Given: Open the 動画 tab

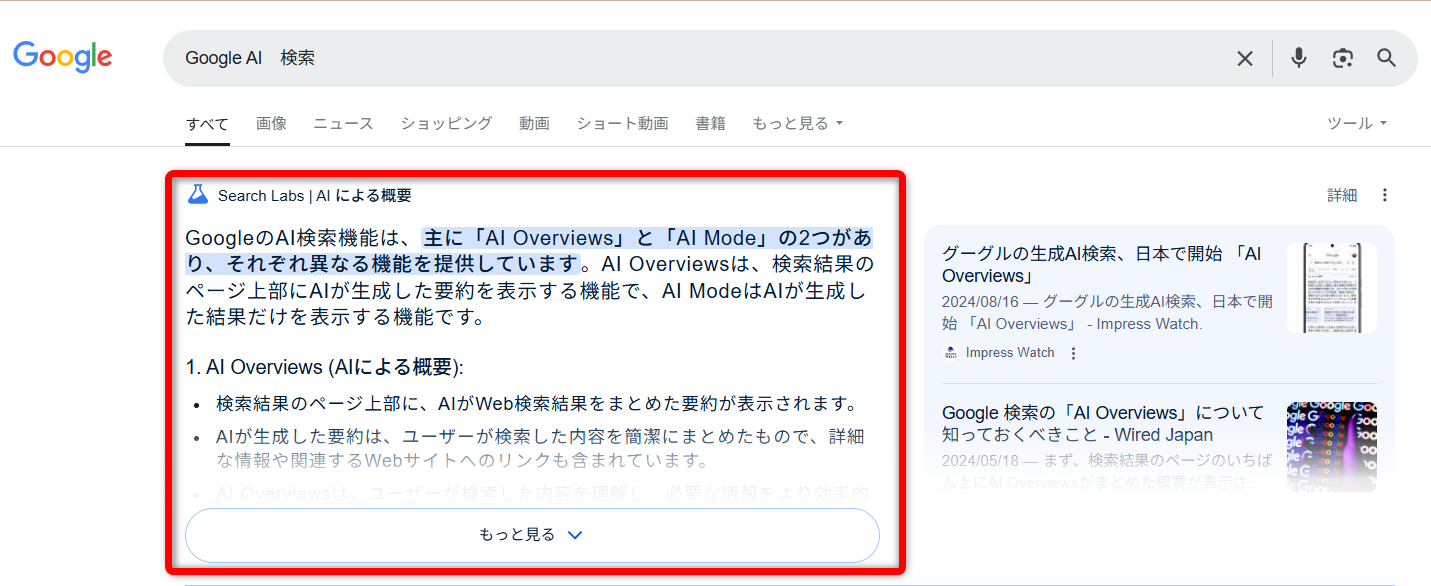Looking at the screenshot, I should click(x=534, y=123).
